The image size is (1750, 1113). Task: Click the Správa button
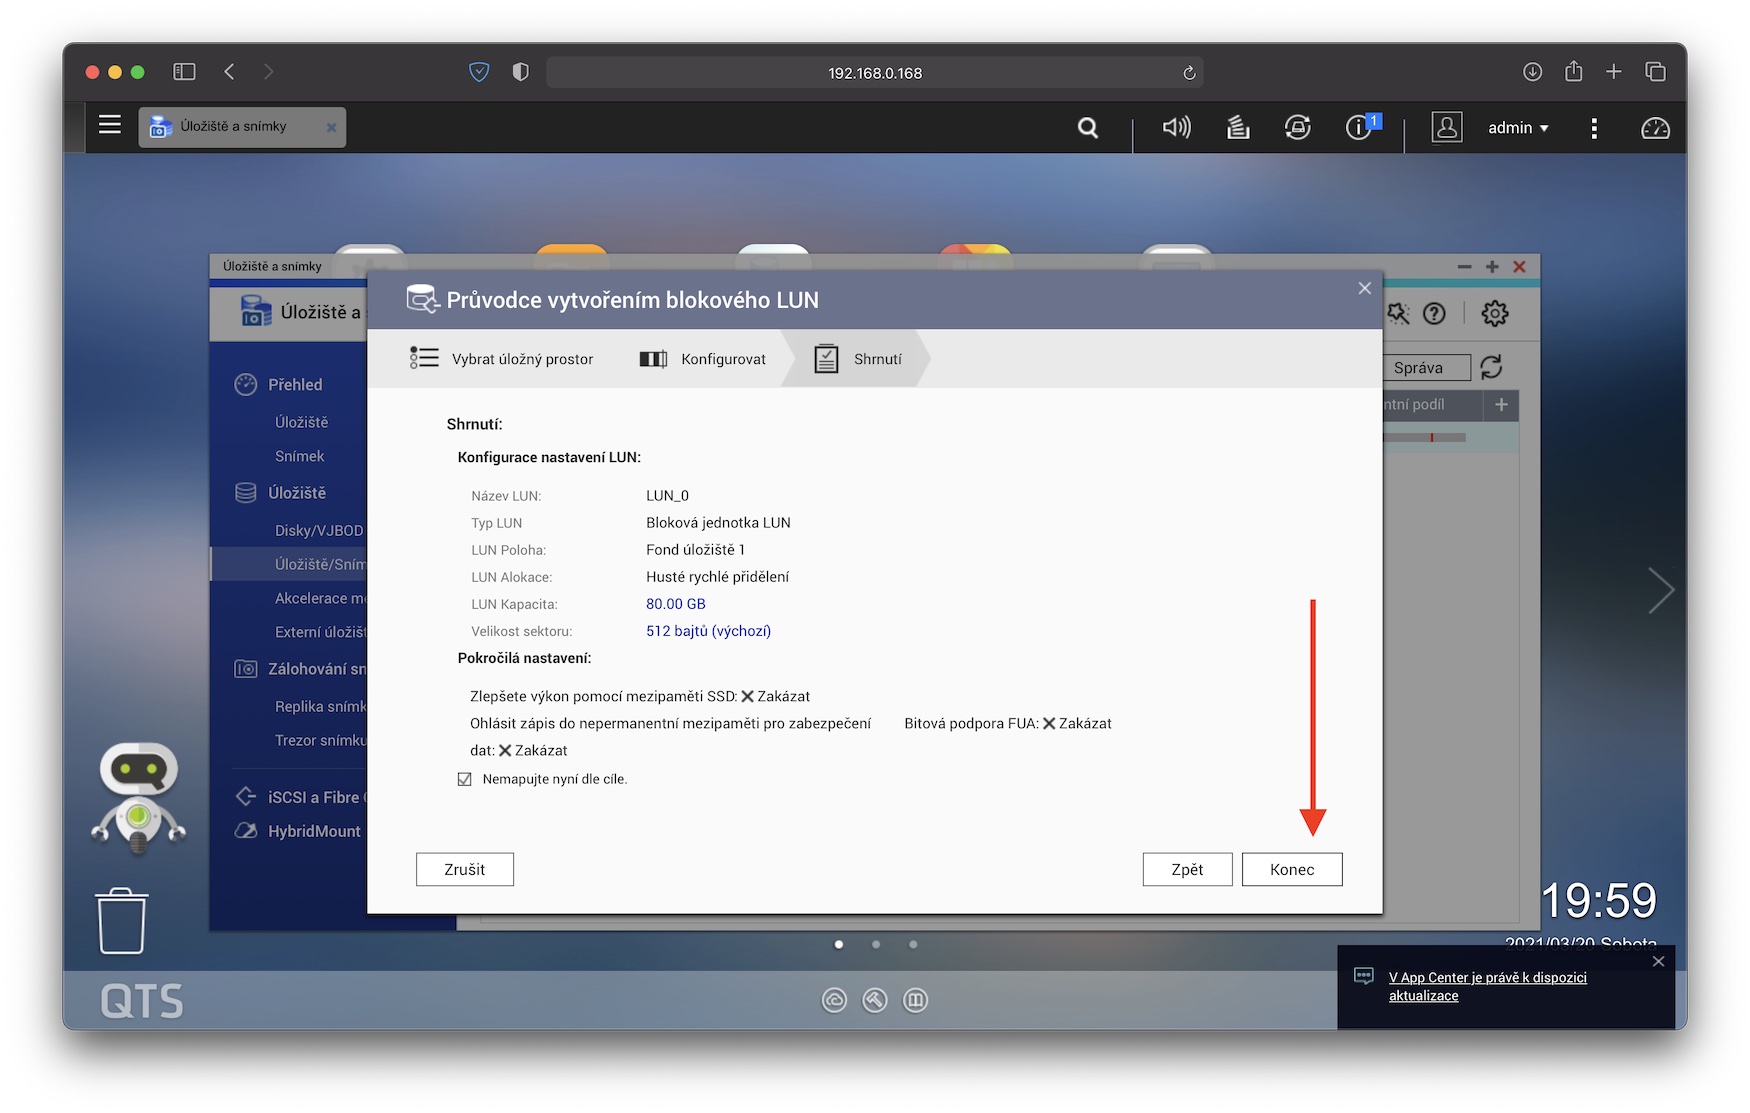[1426, 367]
